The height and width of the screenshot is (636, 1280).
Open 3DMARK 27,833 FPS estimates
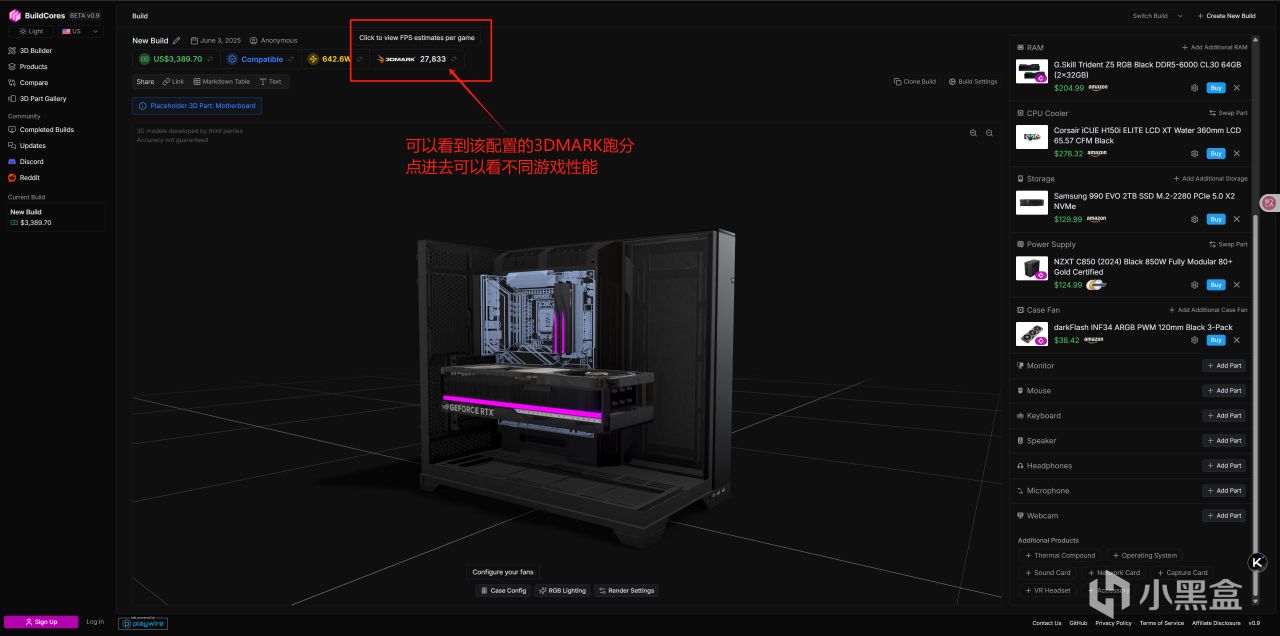[418, 59]
